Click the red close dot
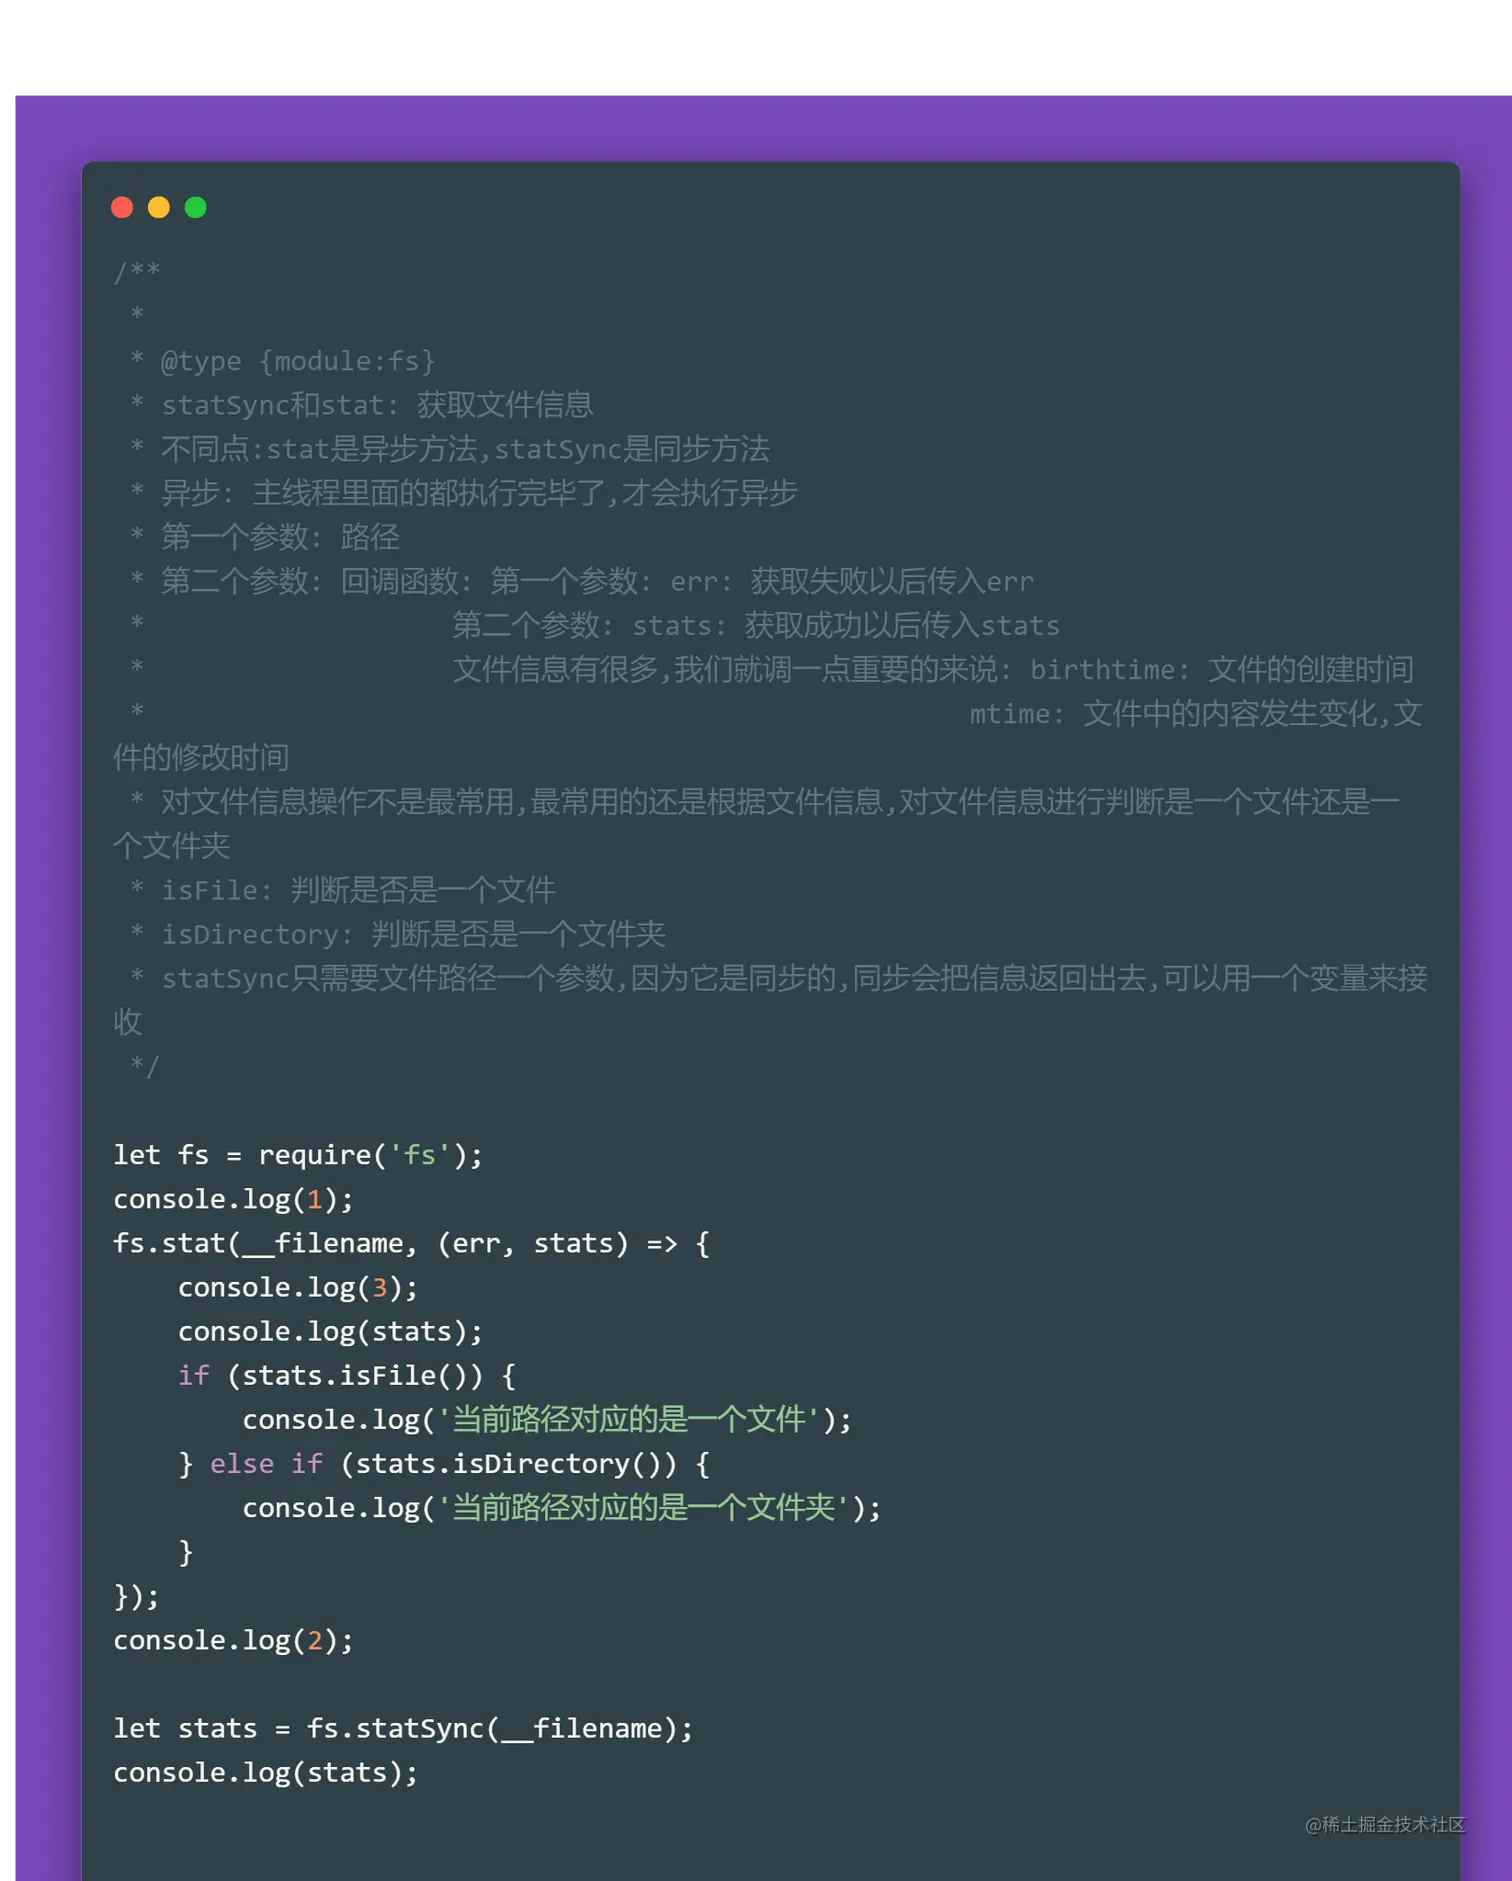 [x=122, y=207]
